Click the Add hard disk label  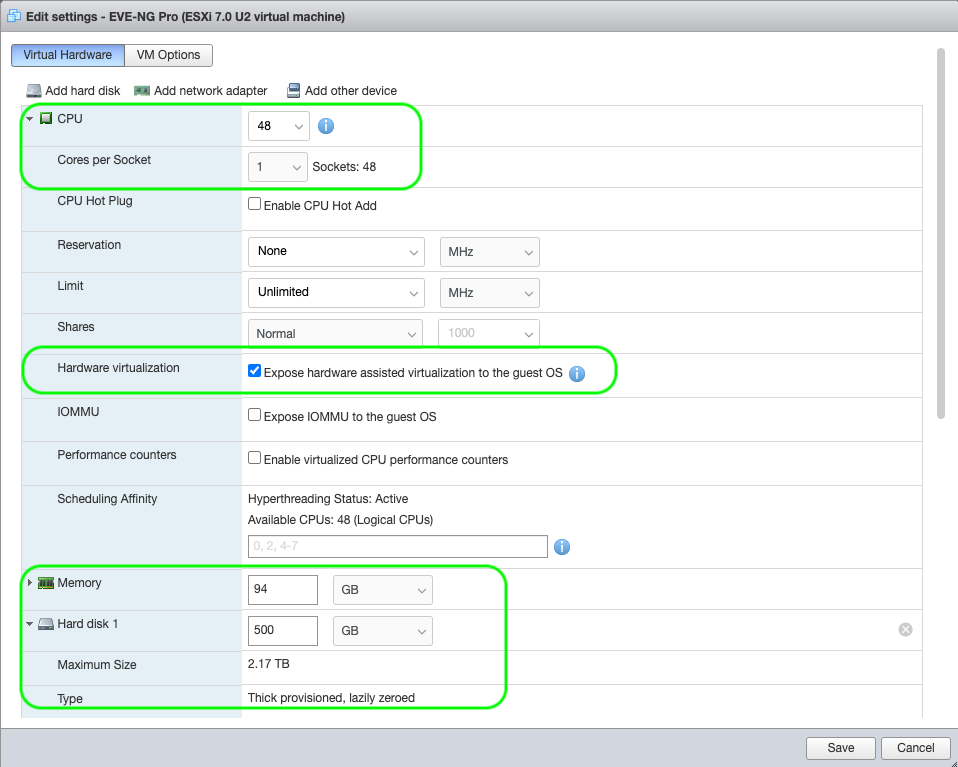(x=82, y=91)
